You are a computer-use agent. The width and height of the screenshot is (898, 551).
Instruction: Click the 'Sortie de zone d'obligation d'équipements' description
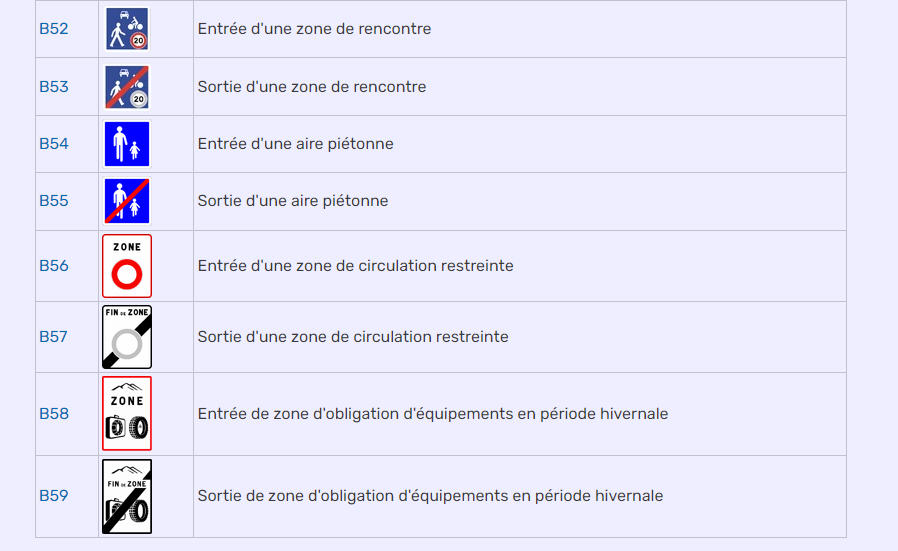[x=431, y=495]
